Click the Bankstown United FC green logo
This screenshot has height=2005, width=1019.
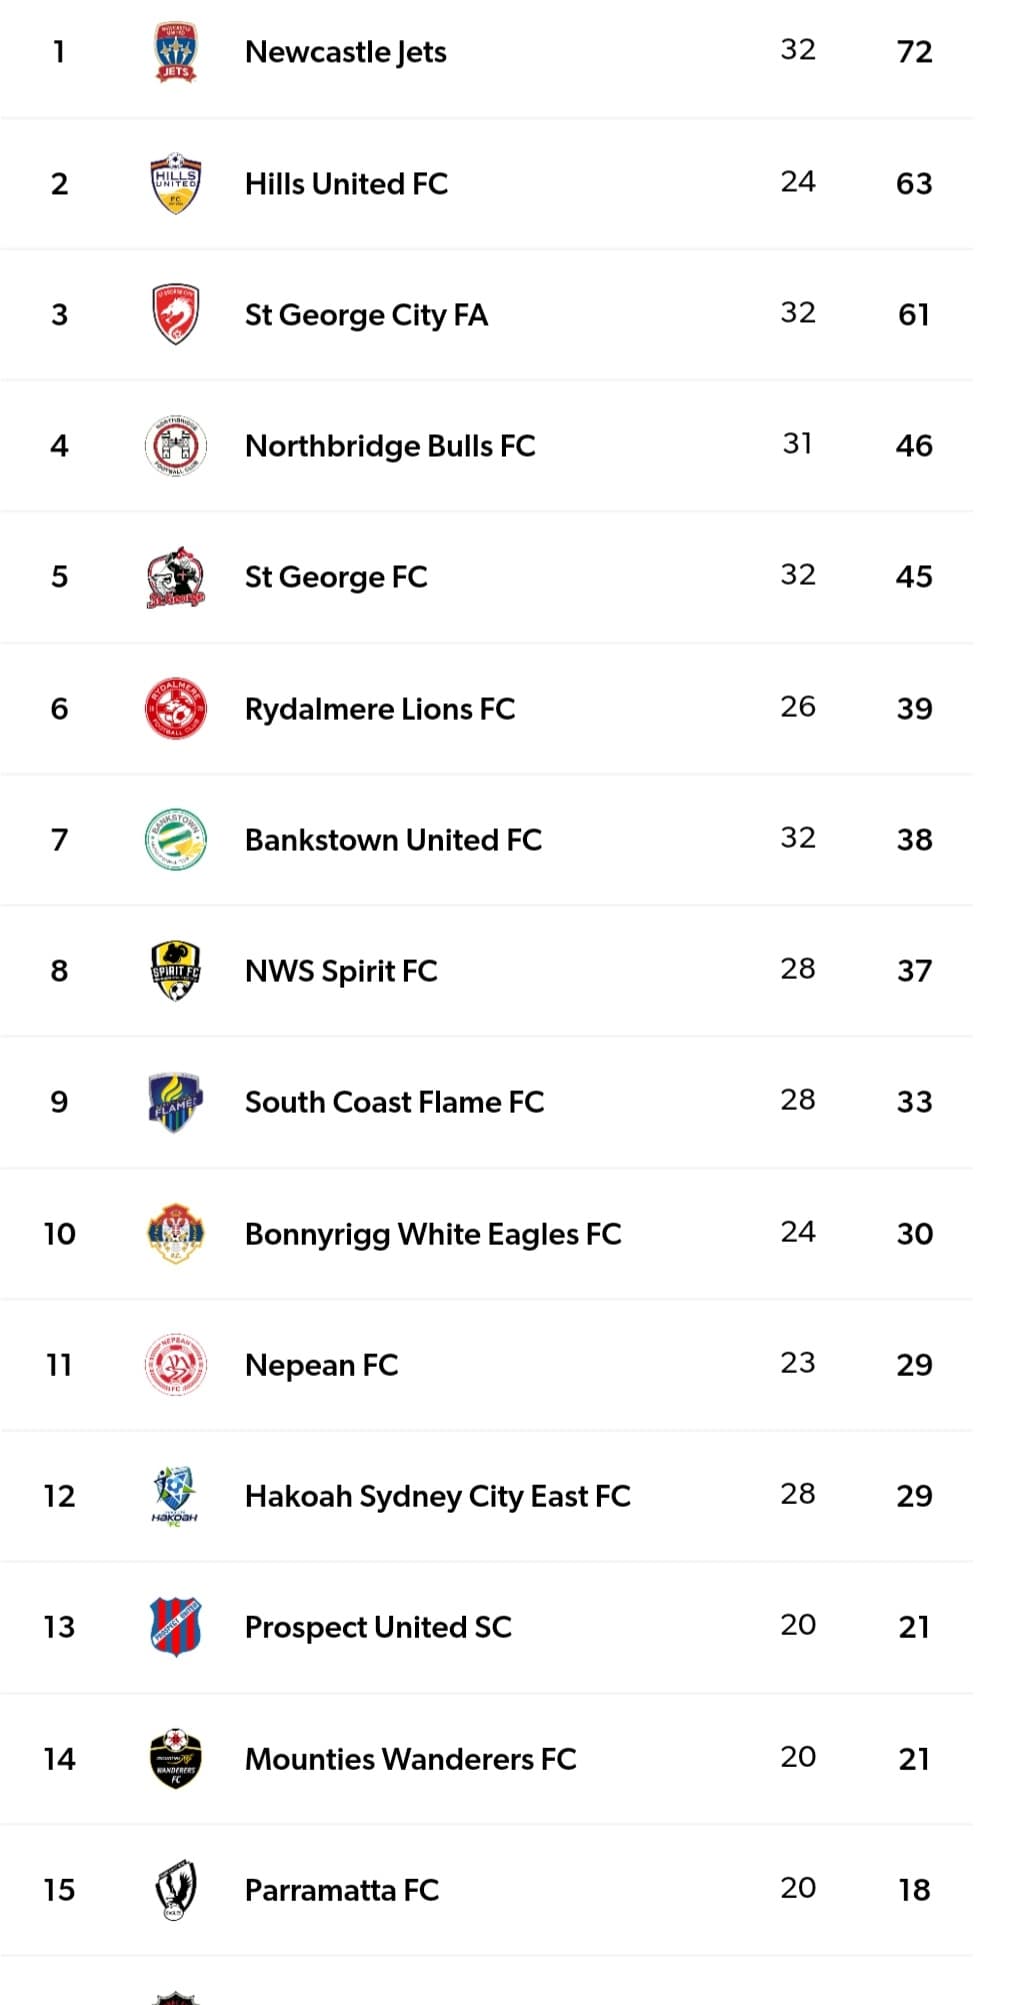point(175,840)
